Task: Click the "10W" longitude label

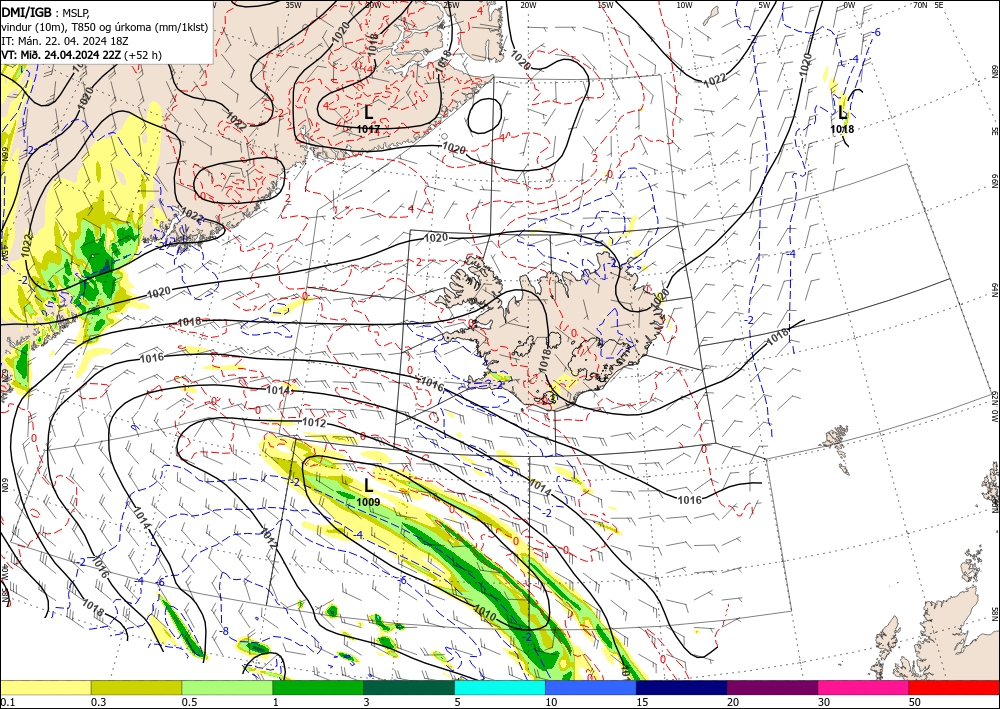Action: tap(684, 5)
